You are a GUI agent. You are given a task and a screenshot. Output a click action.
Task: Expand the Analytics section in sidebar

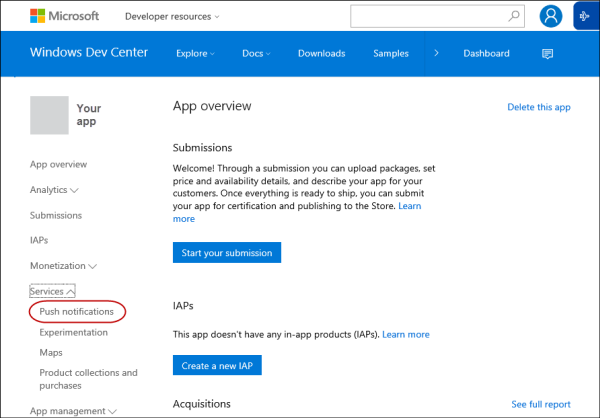pos(54,190)
